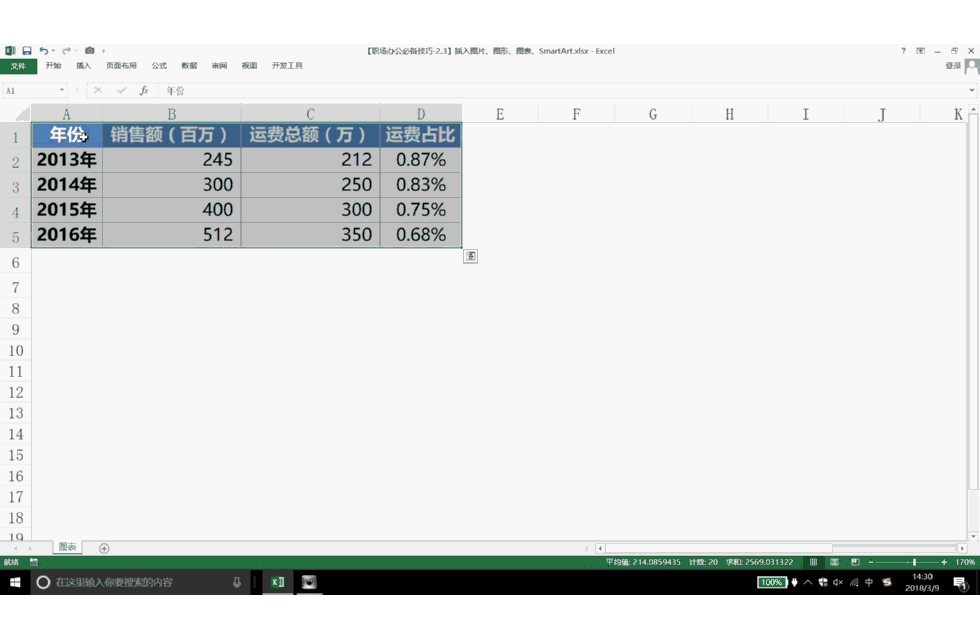The image size is (980, 640).
Task: Click the Help question mark icon
Action: pyautogui.click(x=903, y=51)
